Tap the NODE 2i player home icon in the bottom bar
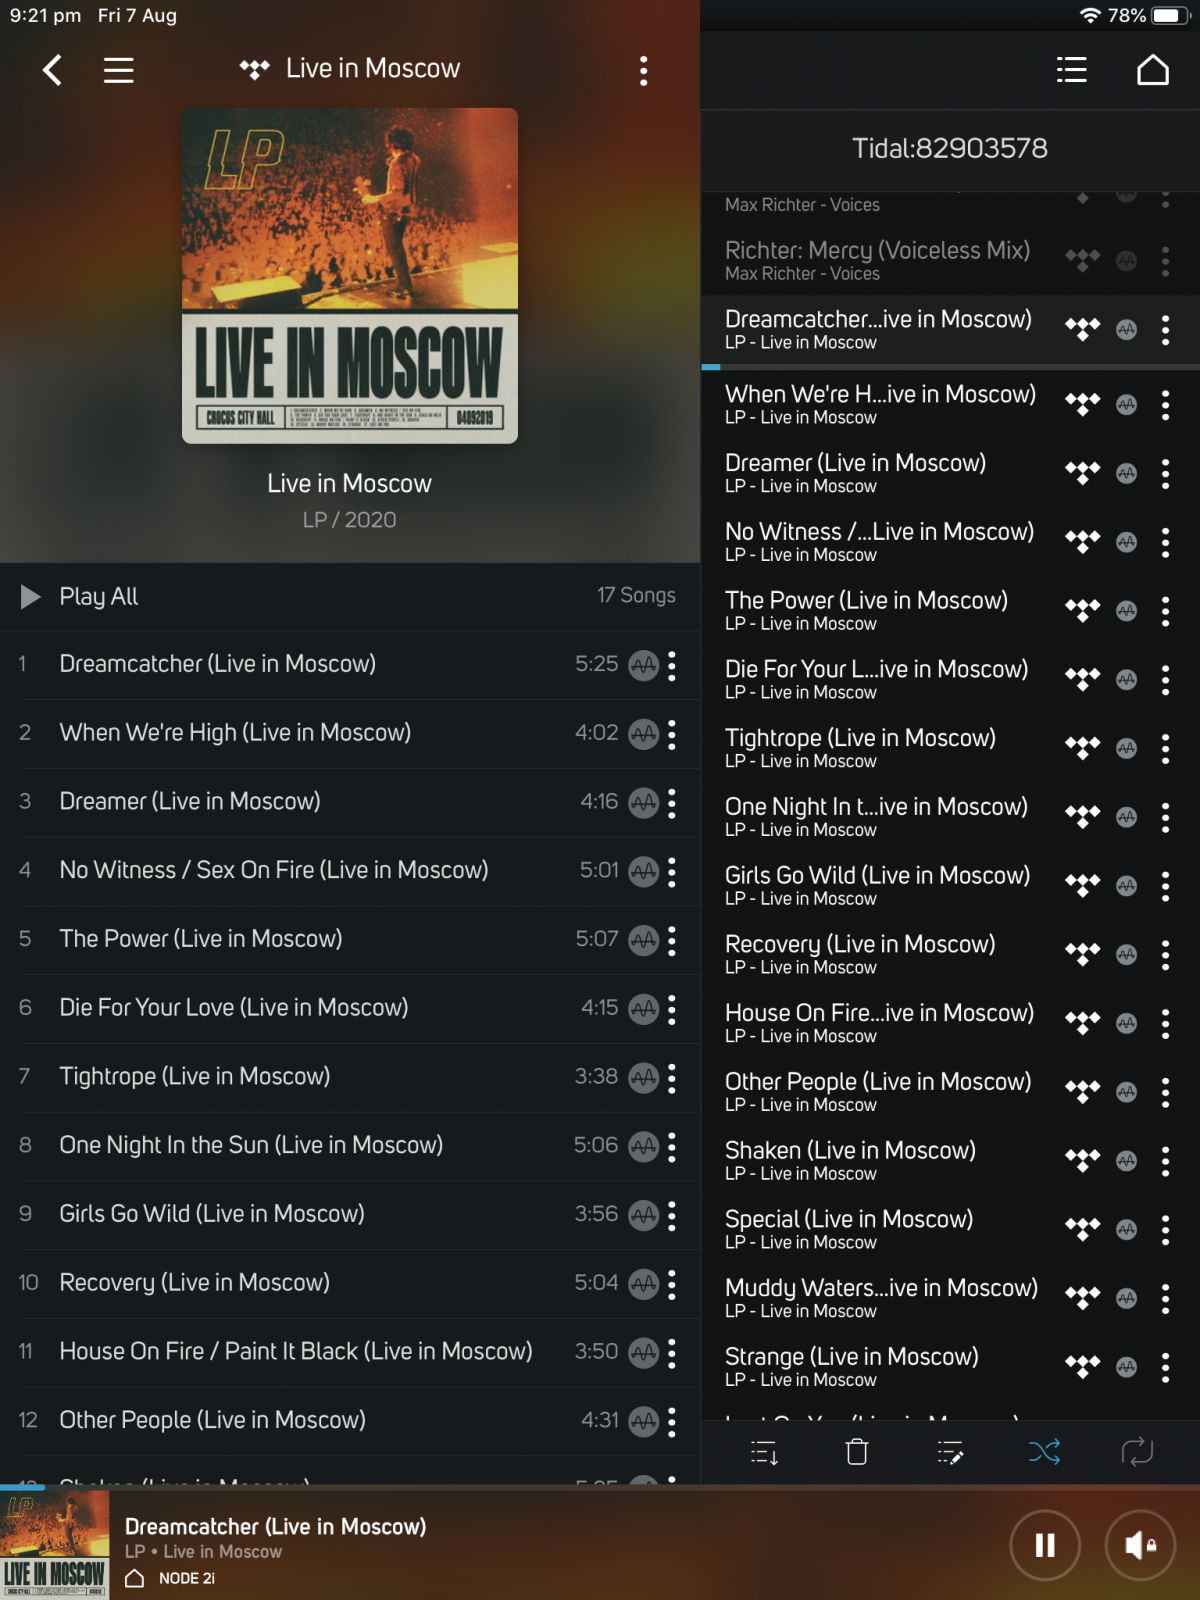 [x=135, y=1579]
